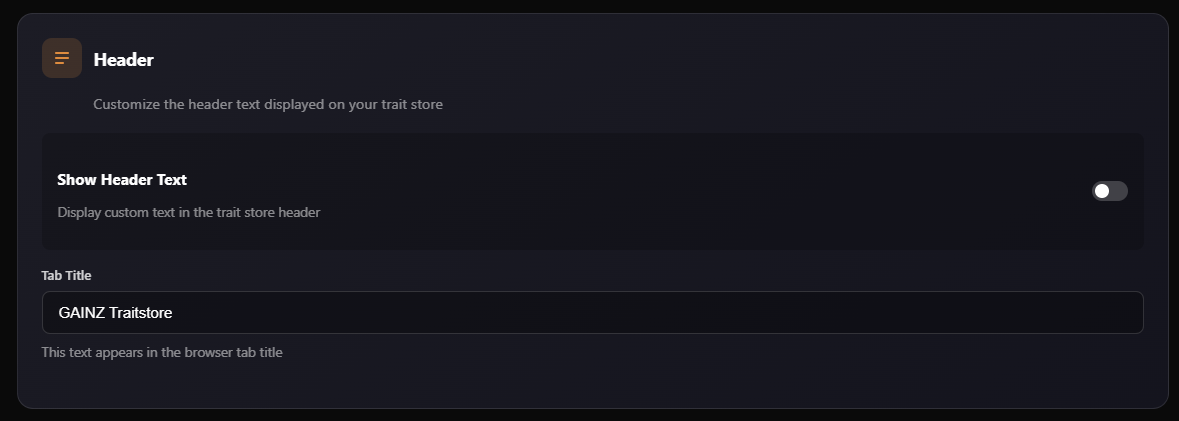Click the "Customize the header text" description

268,104
